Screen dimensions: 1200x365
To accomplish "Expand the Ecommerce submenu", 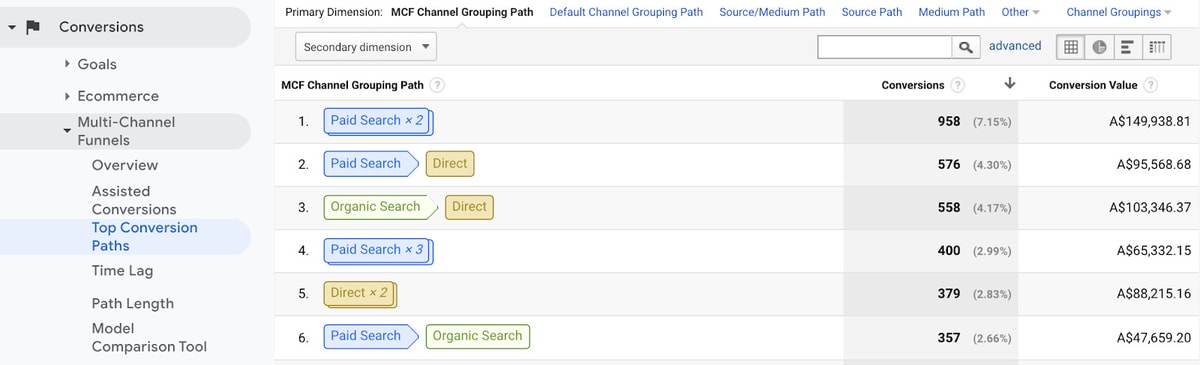I will point(67,96).
